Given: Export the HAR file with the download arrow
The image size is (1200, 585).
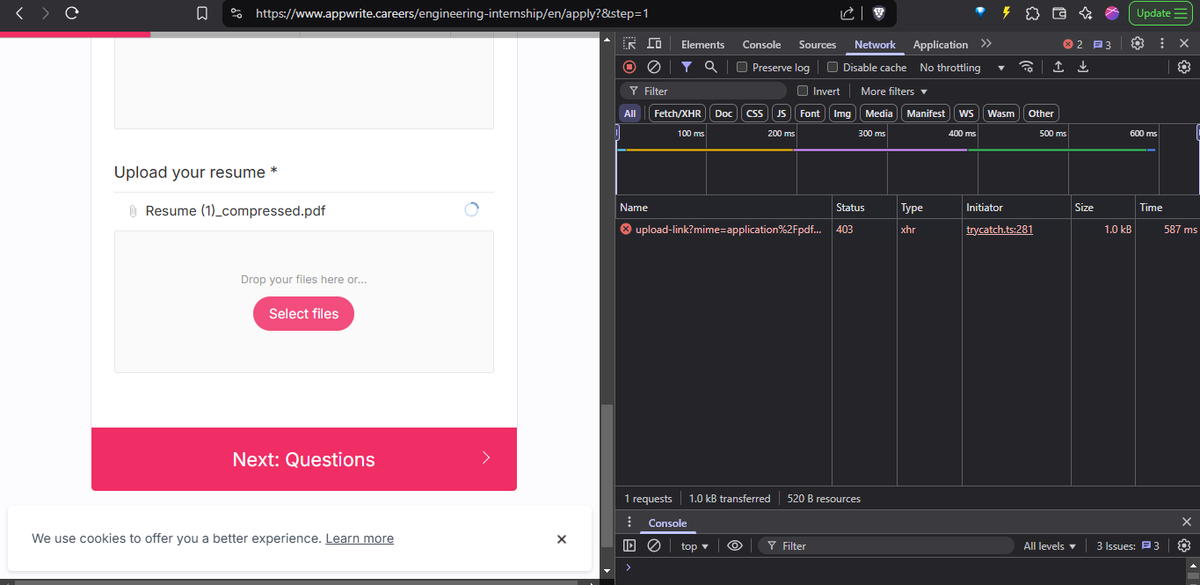Looking at the screenshot, I should click(x=1082, y=67).
